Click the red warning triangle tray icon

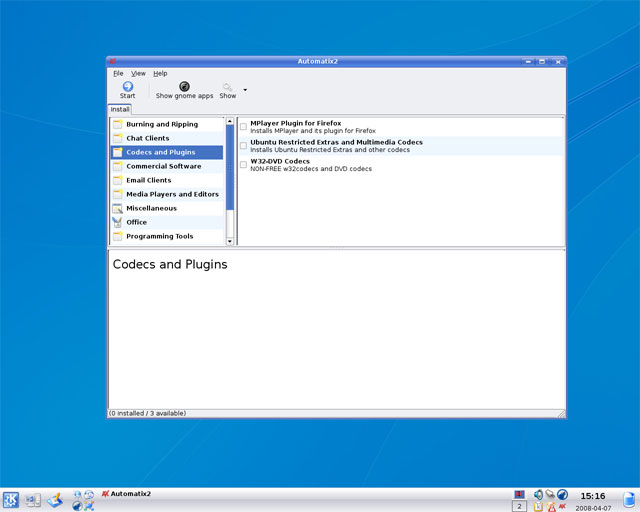click(551, 507)
